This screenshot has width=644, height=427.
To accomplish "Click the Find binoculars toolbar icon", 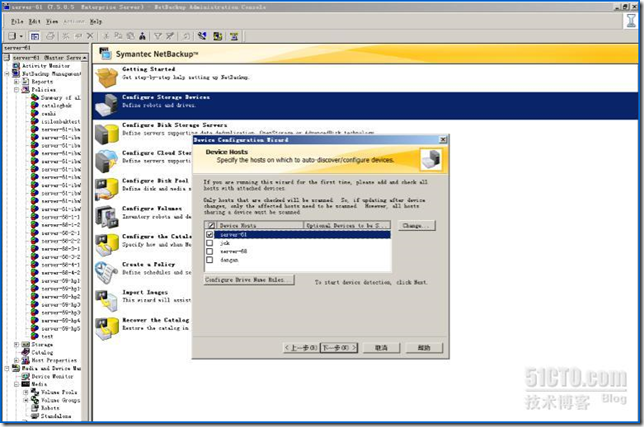I will click(142, 37).
